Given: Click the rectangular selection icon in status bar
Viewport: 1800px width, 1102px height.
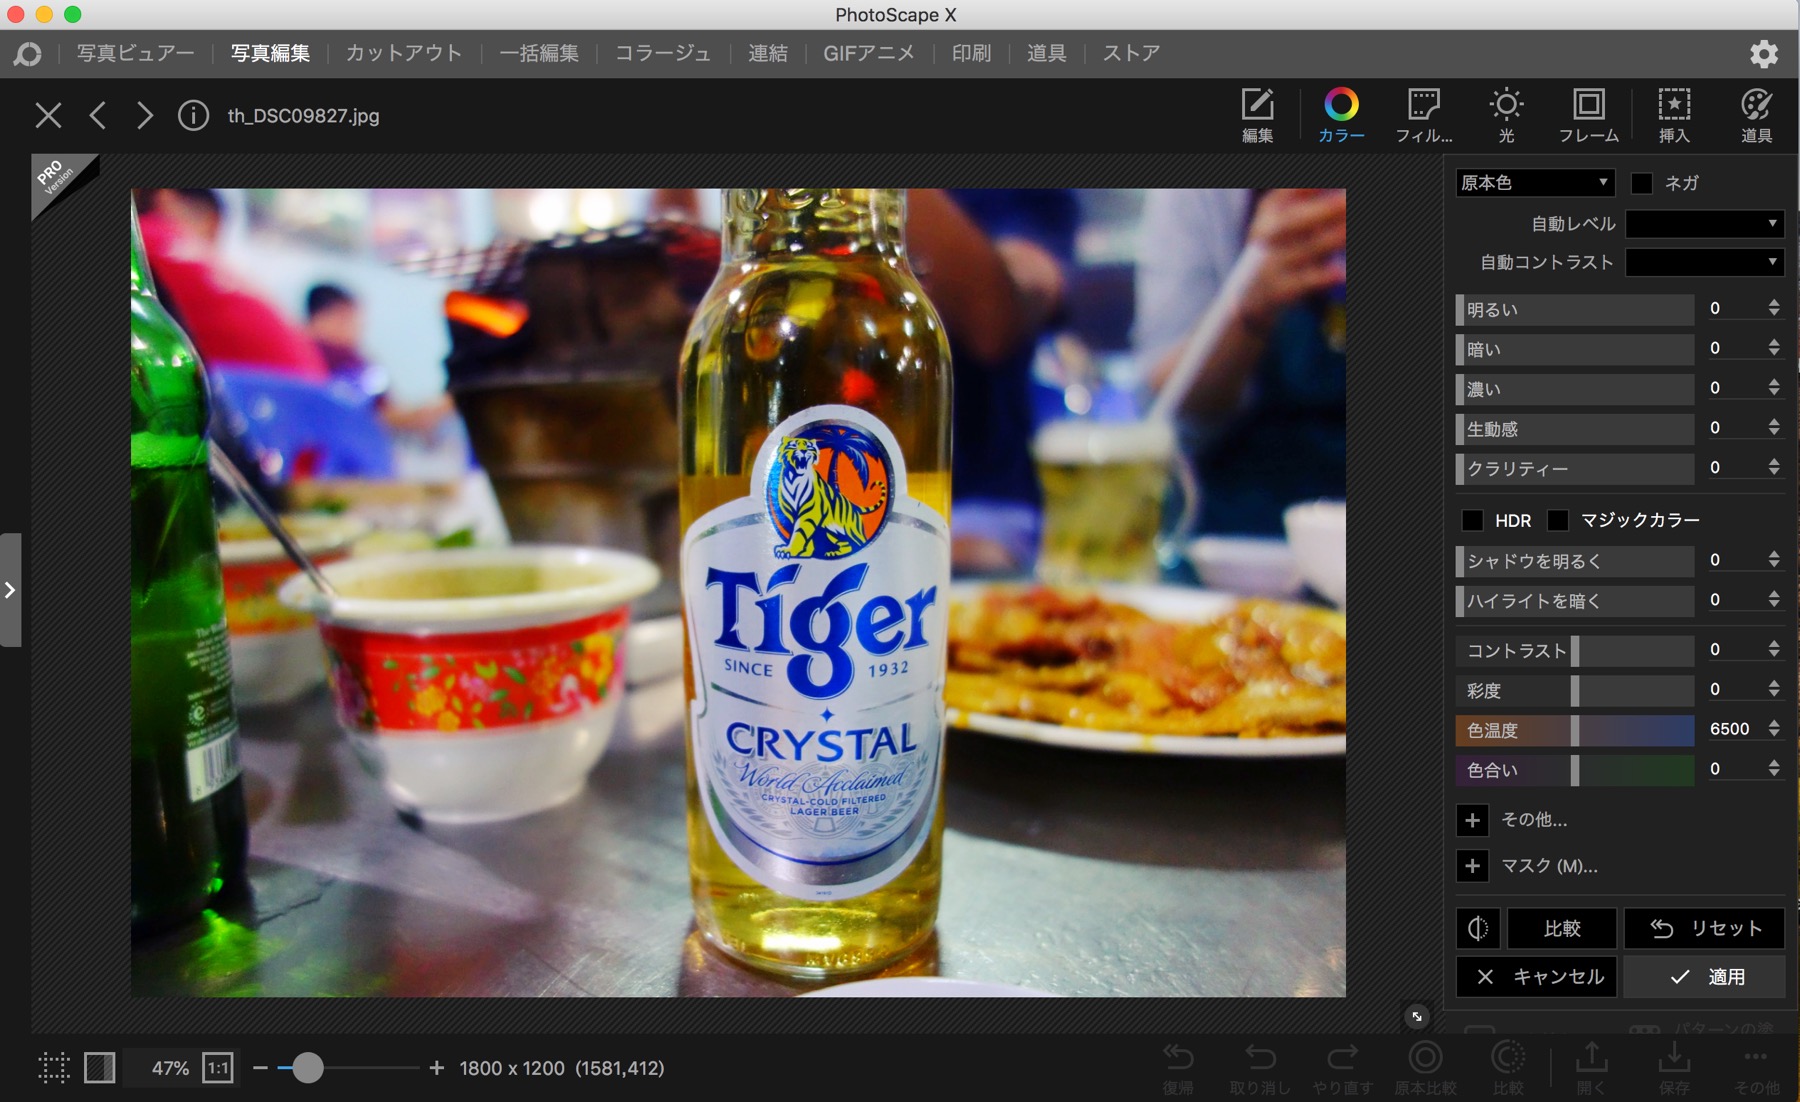Looking at the screenshot, I should (x=54, y=1068).
